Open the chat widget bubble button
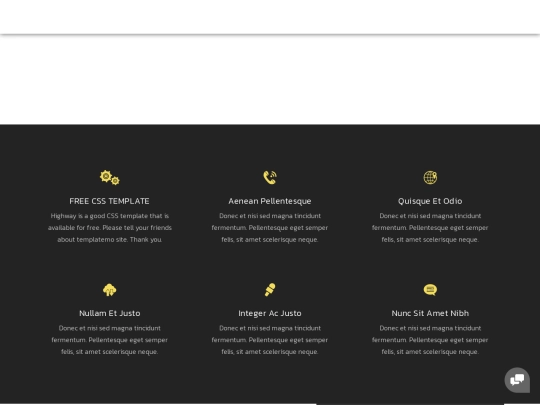 517,380
